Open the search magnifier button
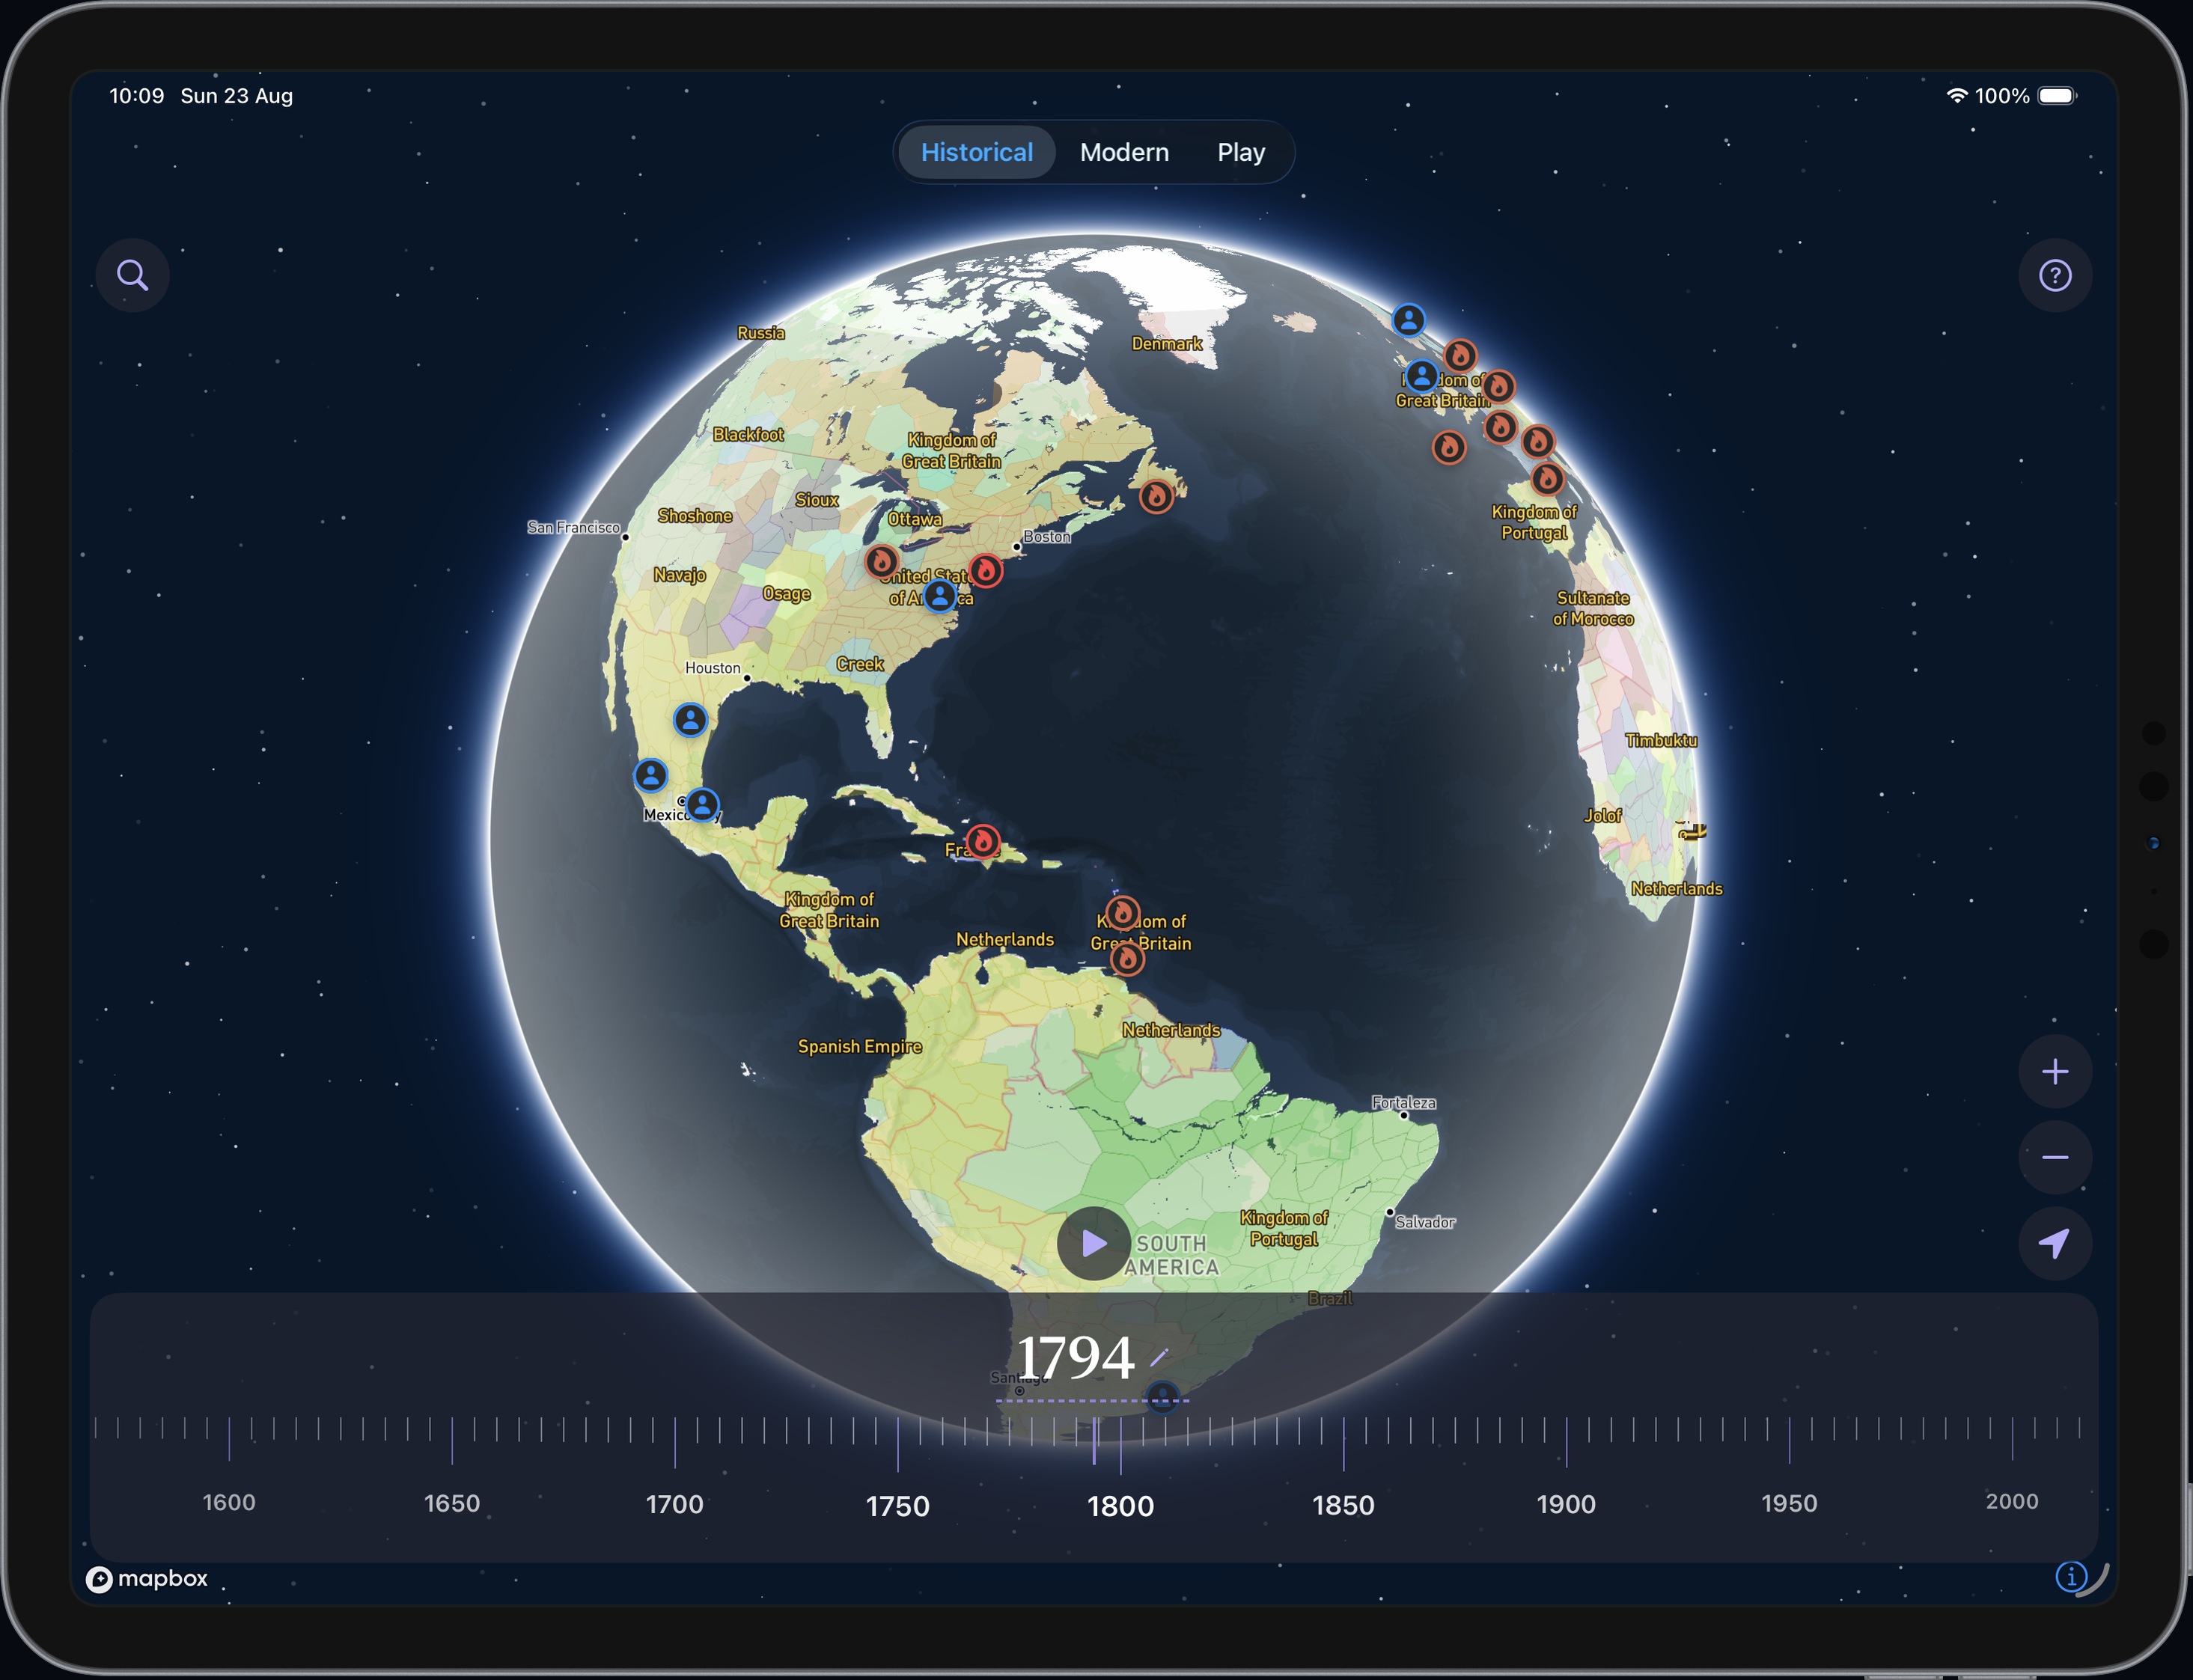The width and height of the screenshot is (2193, 1680). pyautogui.click(x=132, y=275)
